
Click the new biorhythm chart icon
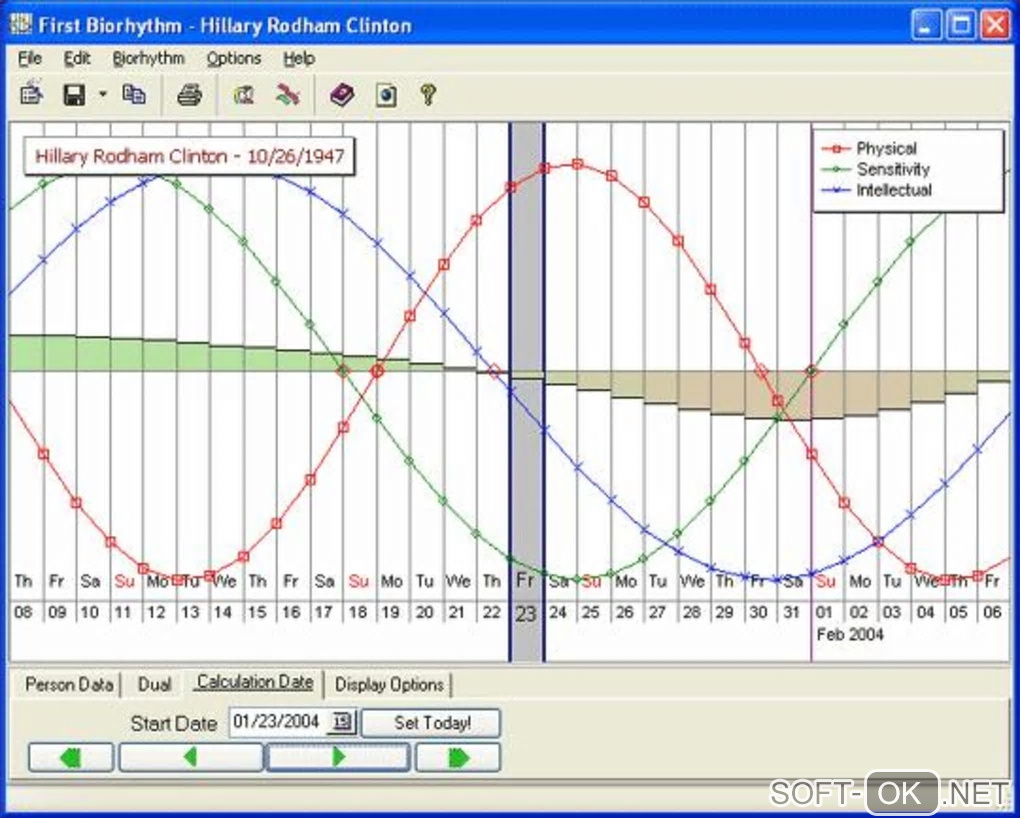pyautogui.click(x=31, y=94)
